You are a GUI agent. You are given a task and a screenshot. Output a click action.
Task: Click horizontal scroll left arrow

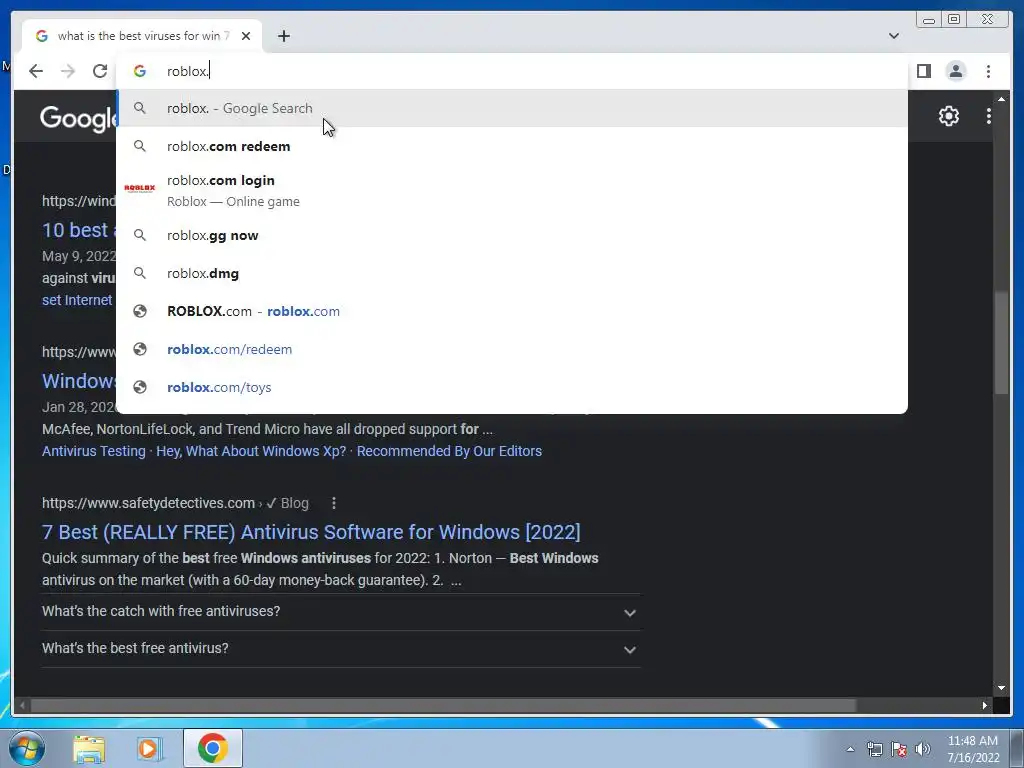click(x=22, y=705)
